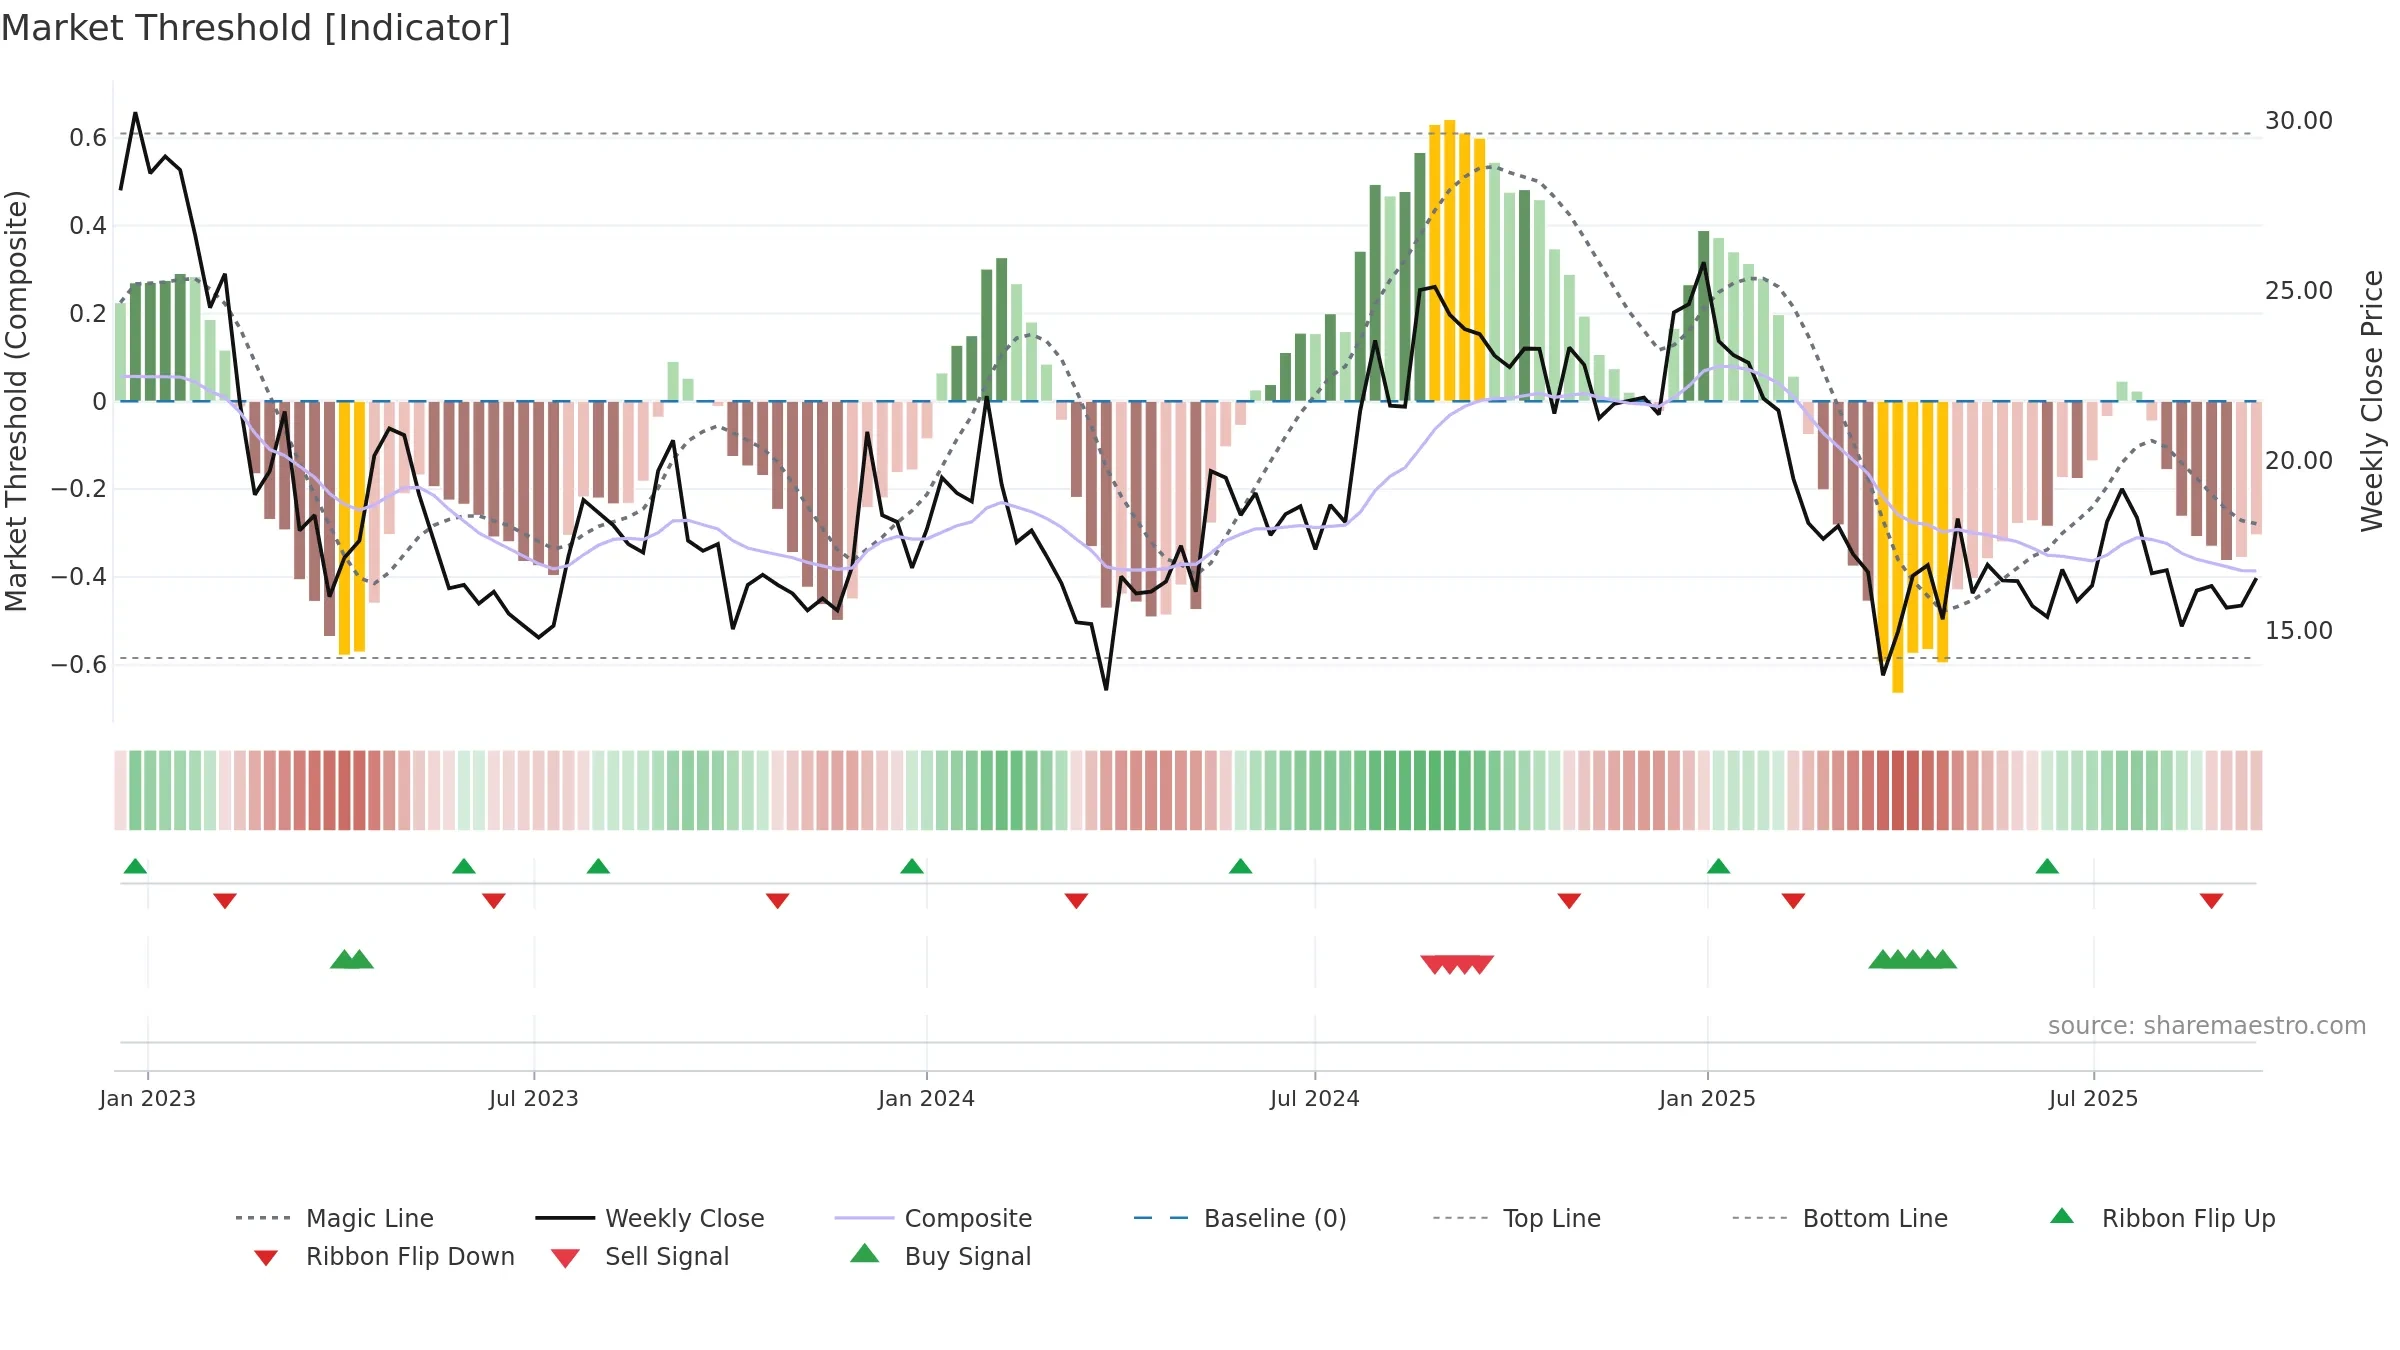This screenshot has width=2400, height=1350.
Task: Select the Ribbon Flip Up marker just after Jul 2023
Action: (598, 866)
